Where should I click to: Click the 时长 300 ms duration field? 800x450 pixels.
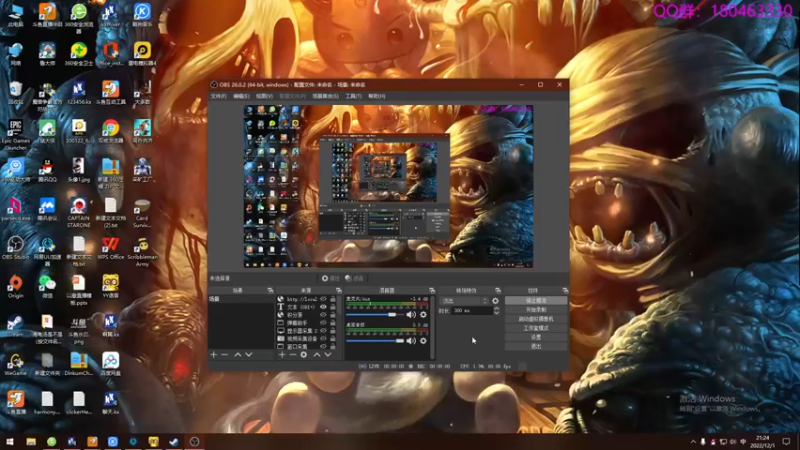click(472, 311)
